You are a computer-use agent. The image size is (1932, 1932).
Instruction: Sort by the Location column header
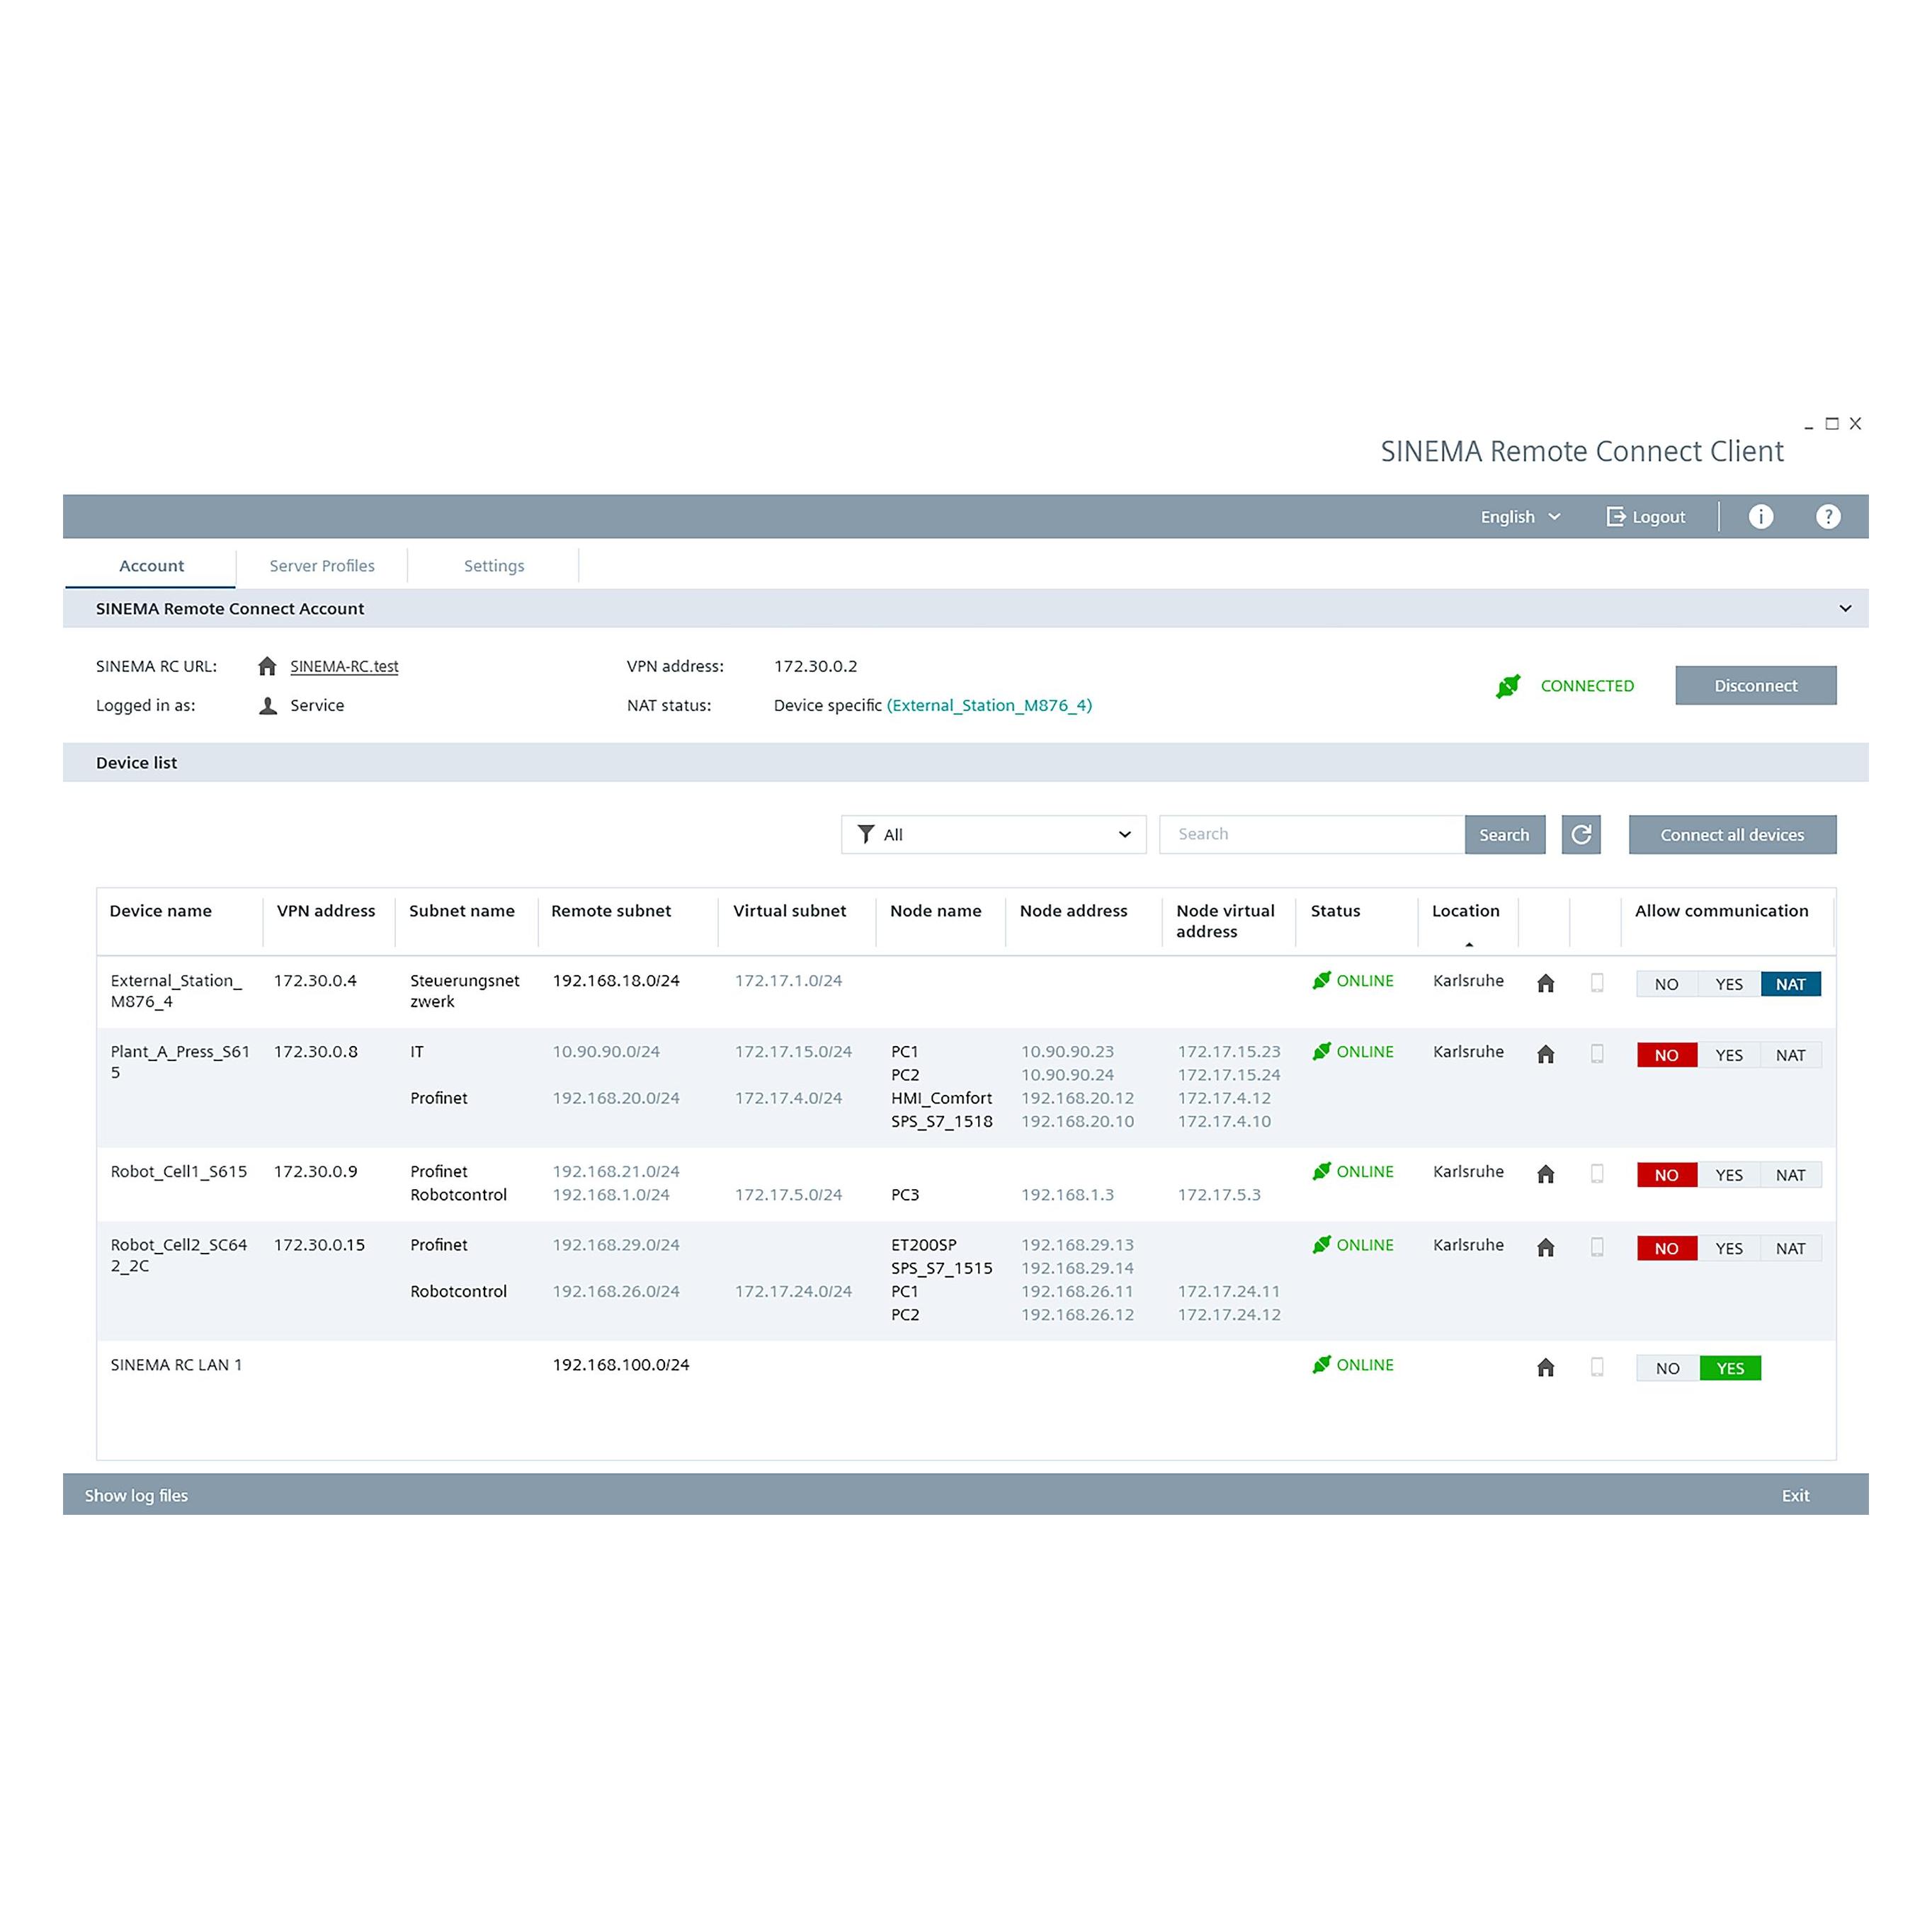click(x=1465, y=911)
